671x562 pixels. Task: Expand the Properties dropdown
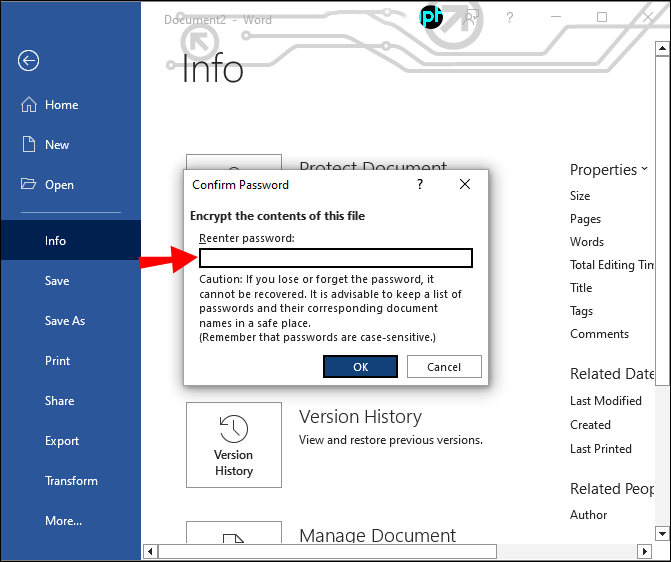click(608, 170)
